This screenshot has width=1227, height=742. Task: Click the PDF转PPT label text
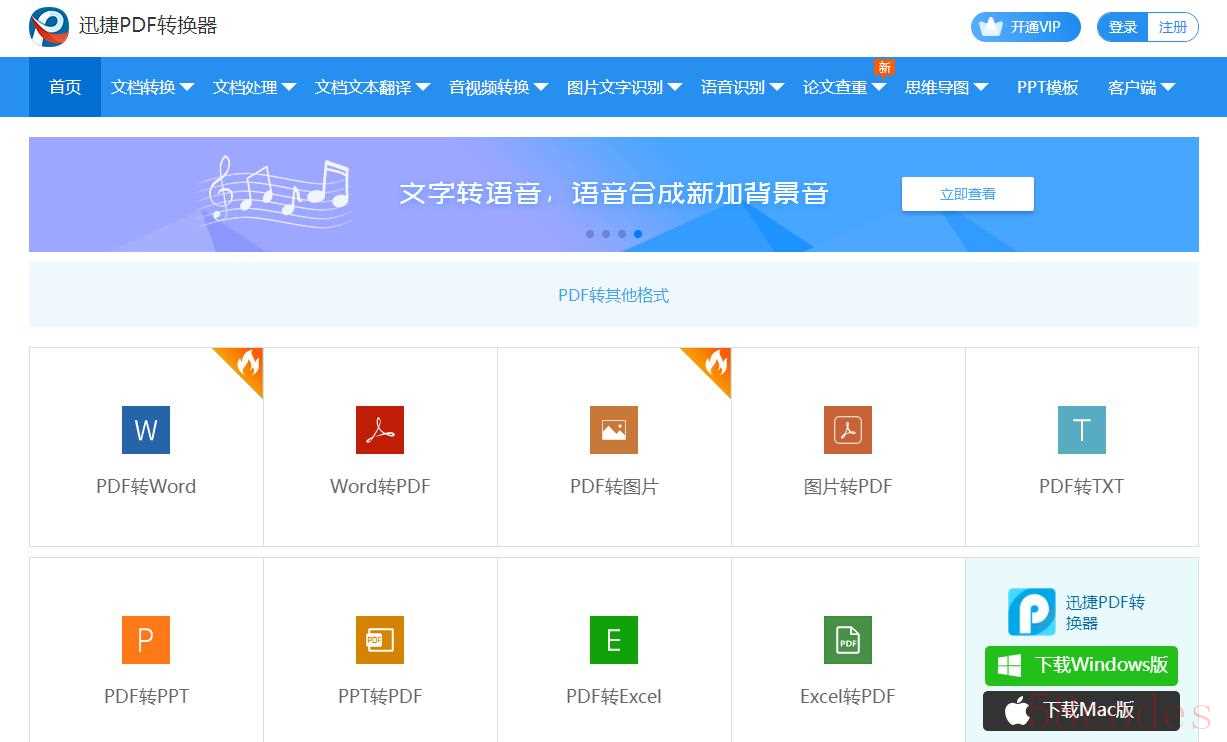146,697
